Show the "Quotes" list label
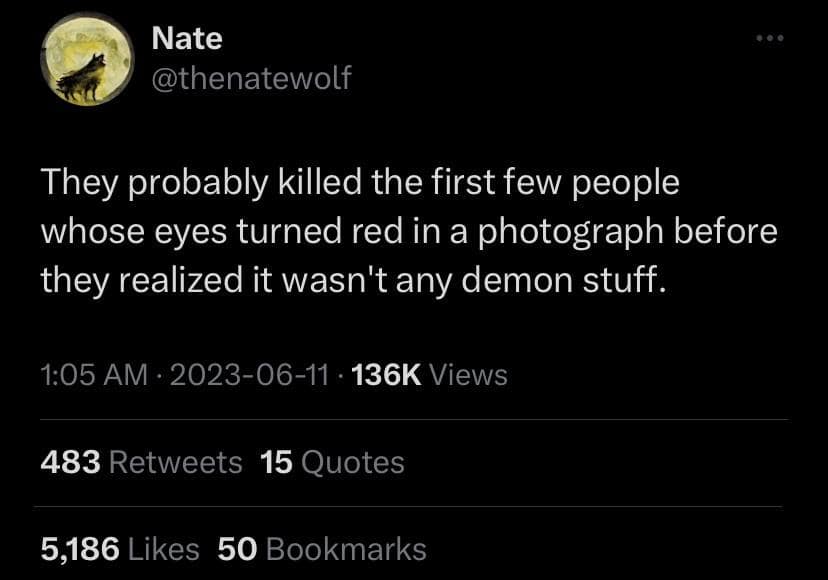 pyautogui.click(x=352, y=462)
